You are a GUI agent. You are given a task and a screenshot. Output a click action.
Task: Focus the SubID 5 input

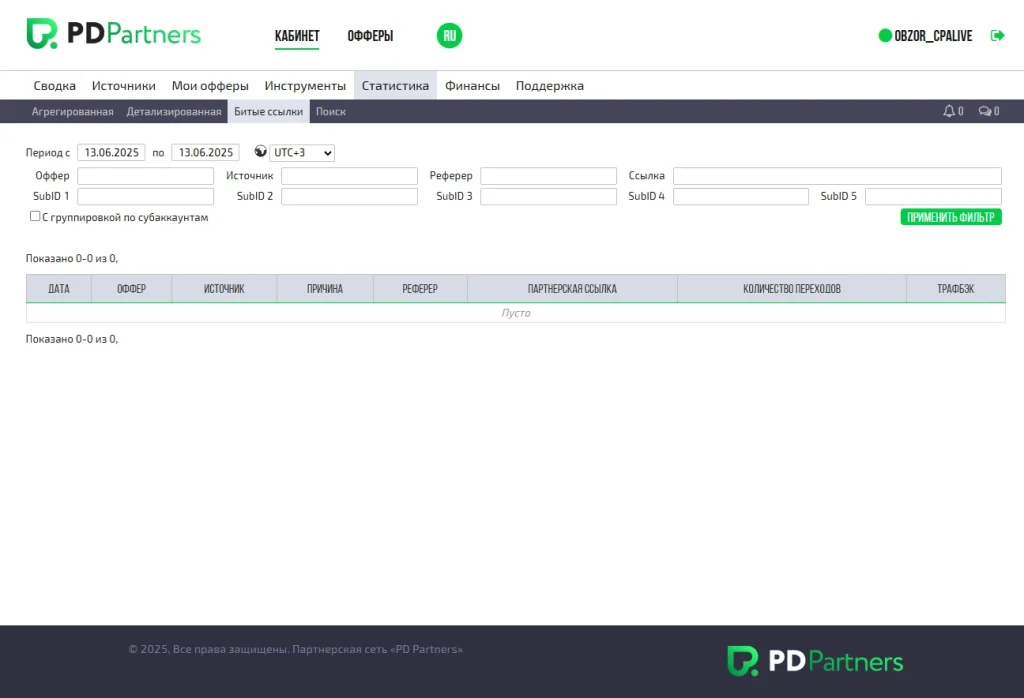(933, 197)
